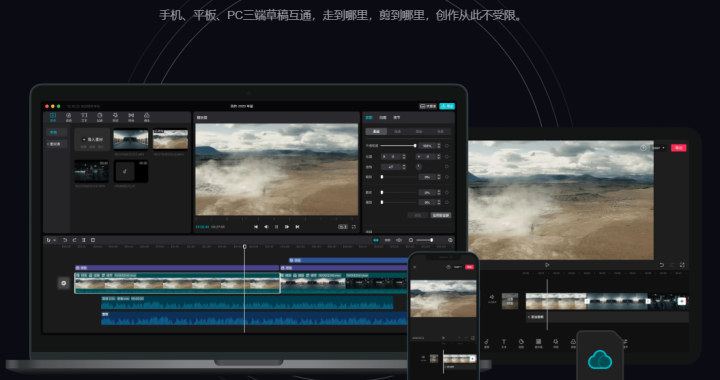Open the Filters tab icon in the laptop editor
The image size is (720, 380).
(146, 117)
